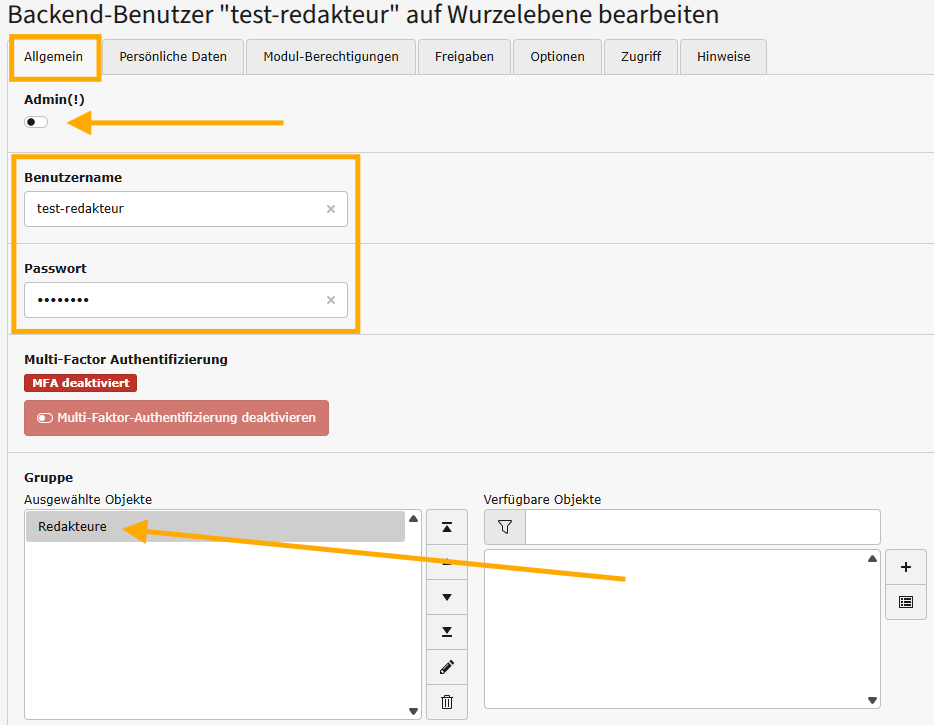Go to the Zugriff tab

coord(640,57)
